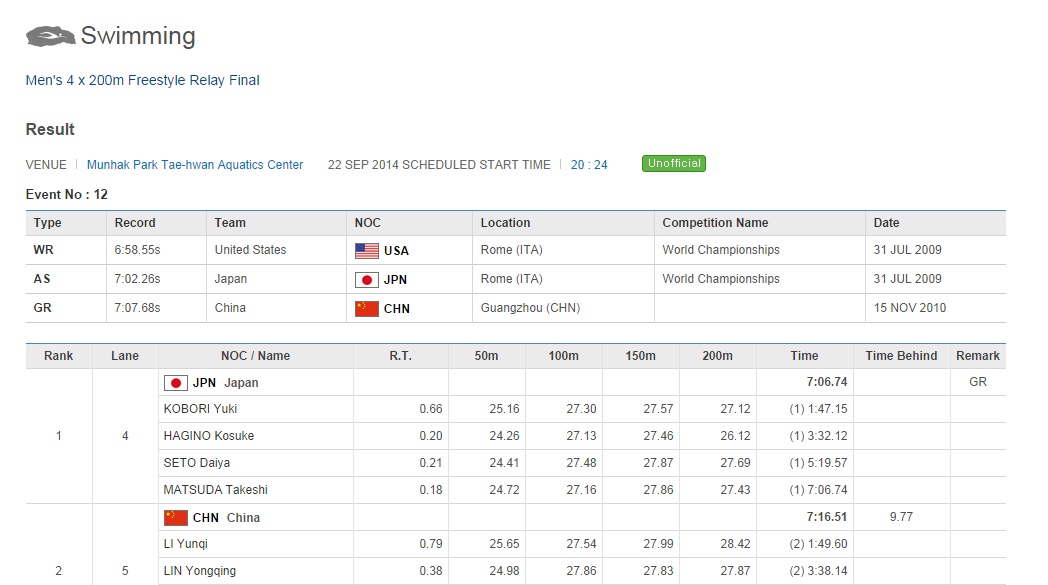The image size is (1048, 585).
Task: Click the Time Behind column header
Action: coord(901,356)
